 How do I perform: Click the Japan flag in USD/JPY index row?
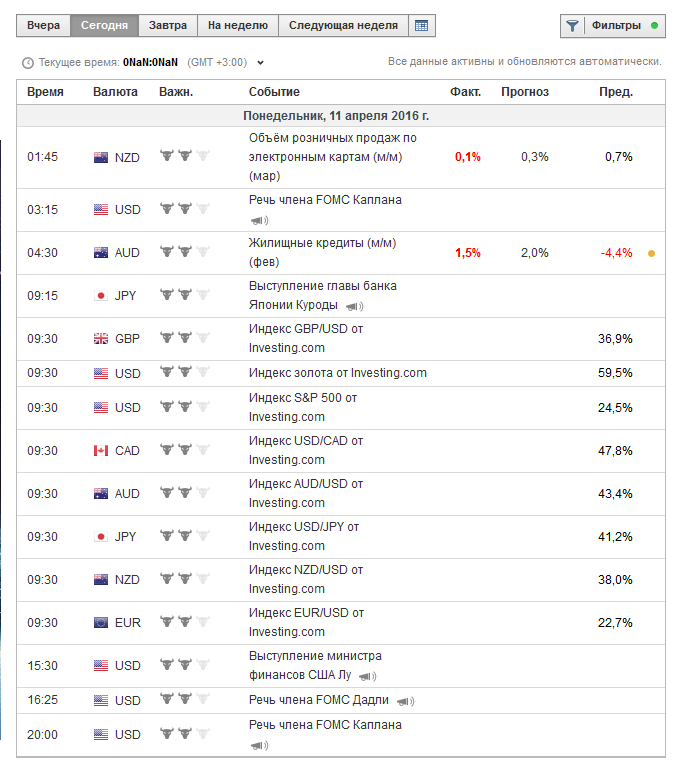tap(101, 537)
